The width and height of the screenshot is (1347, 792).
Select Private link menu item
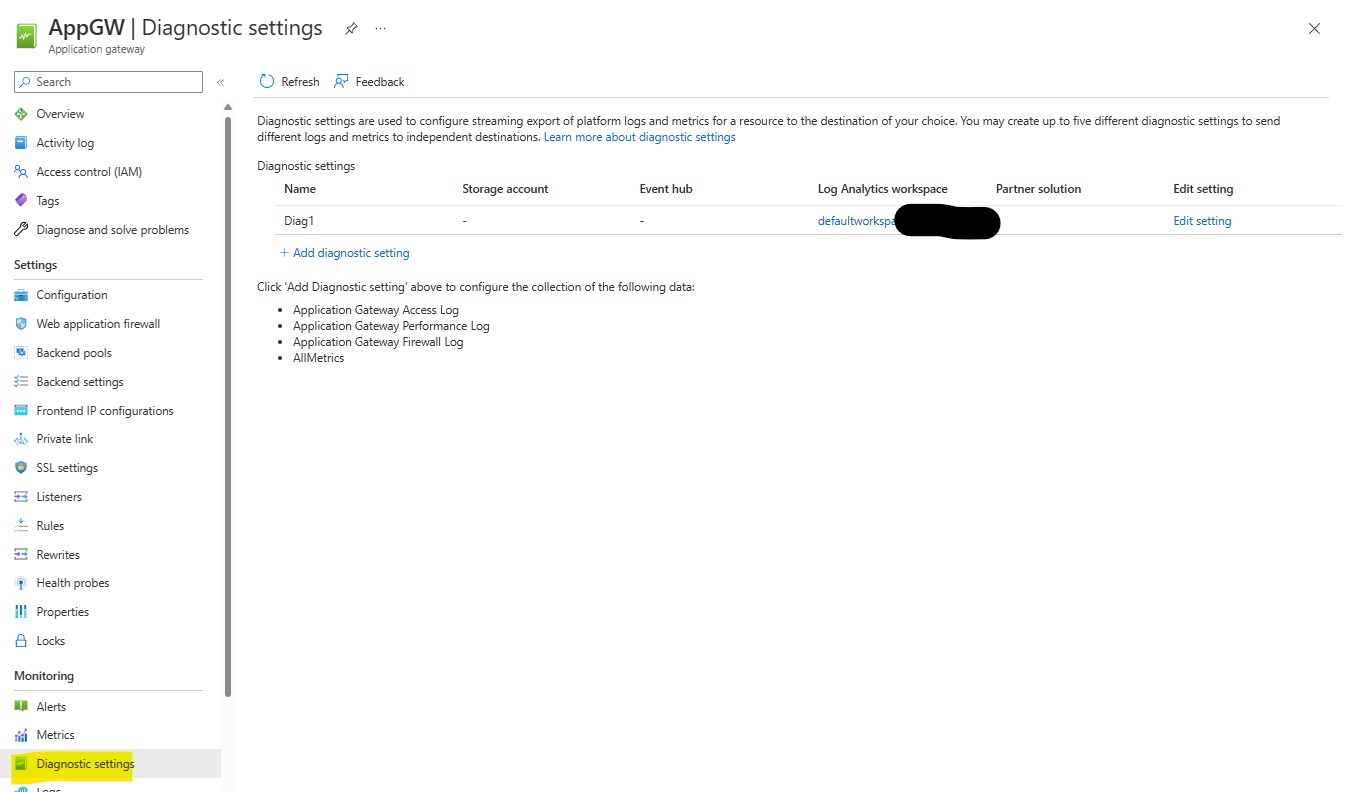coord(65,439)
